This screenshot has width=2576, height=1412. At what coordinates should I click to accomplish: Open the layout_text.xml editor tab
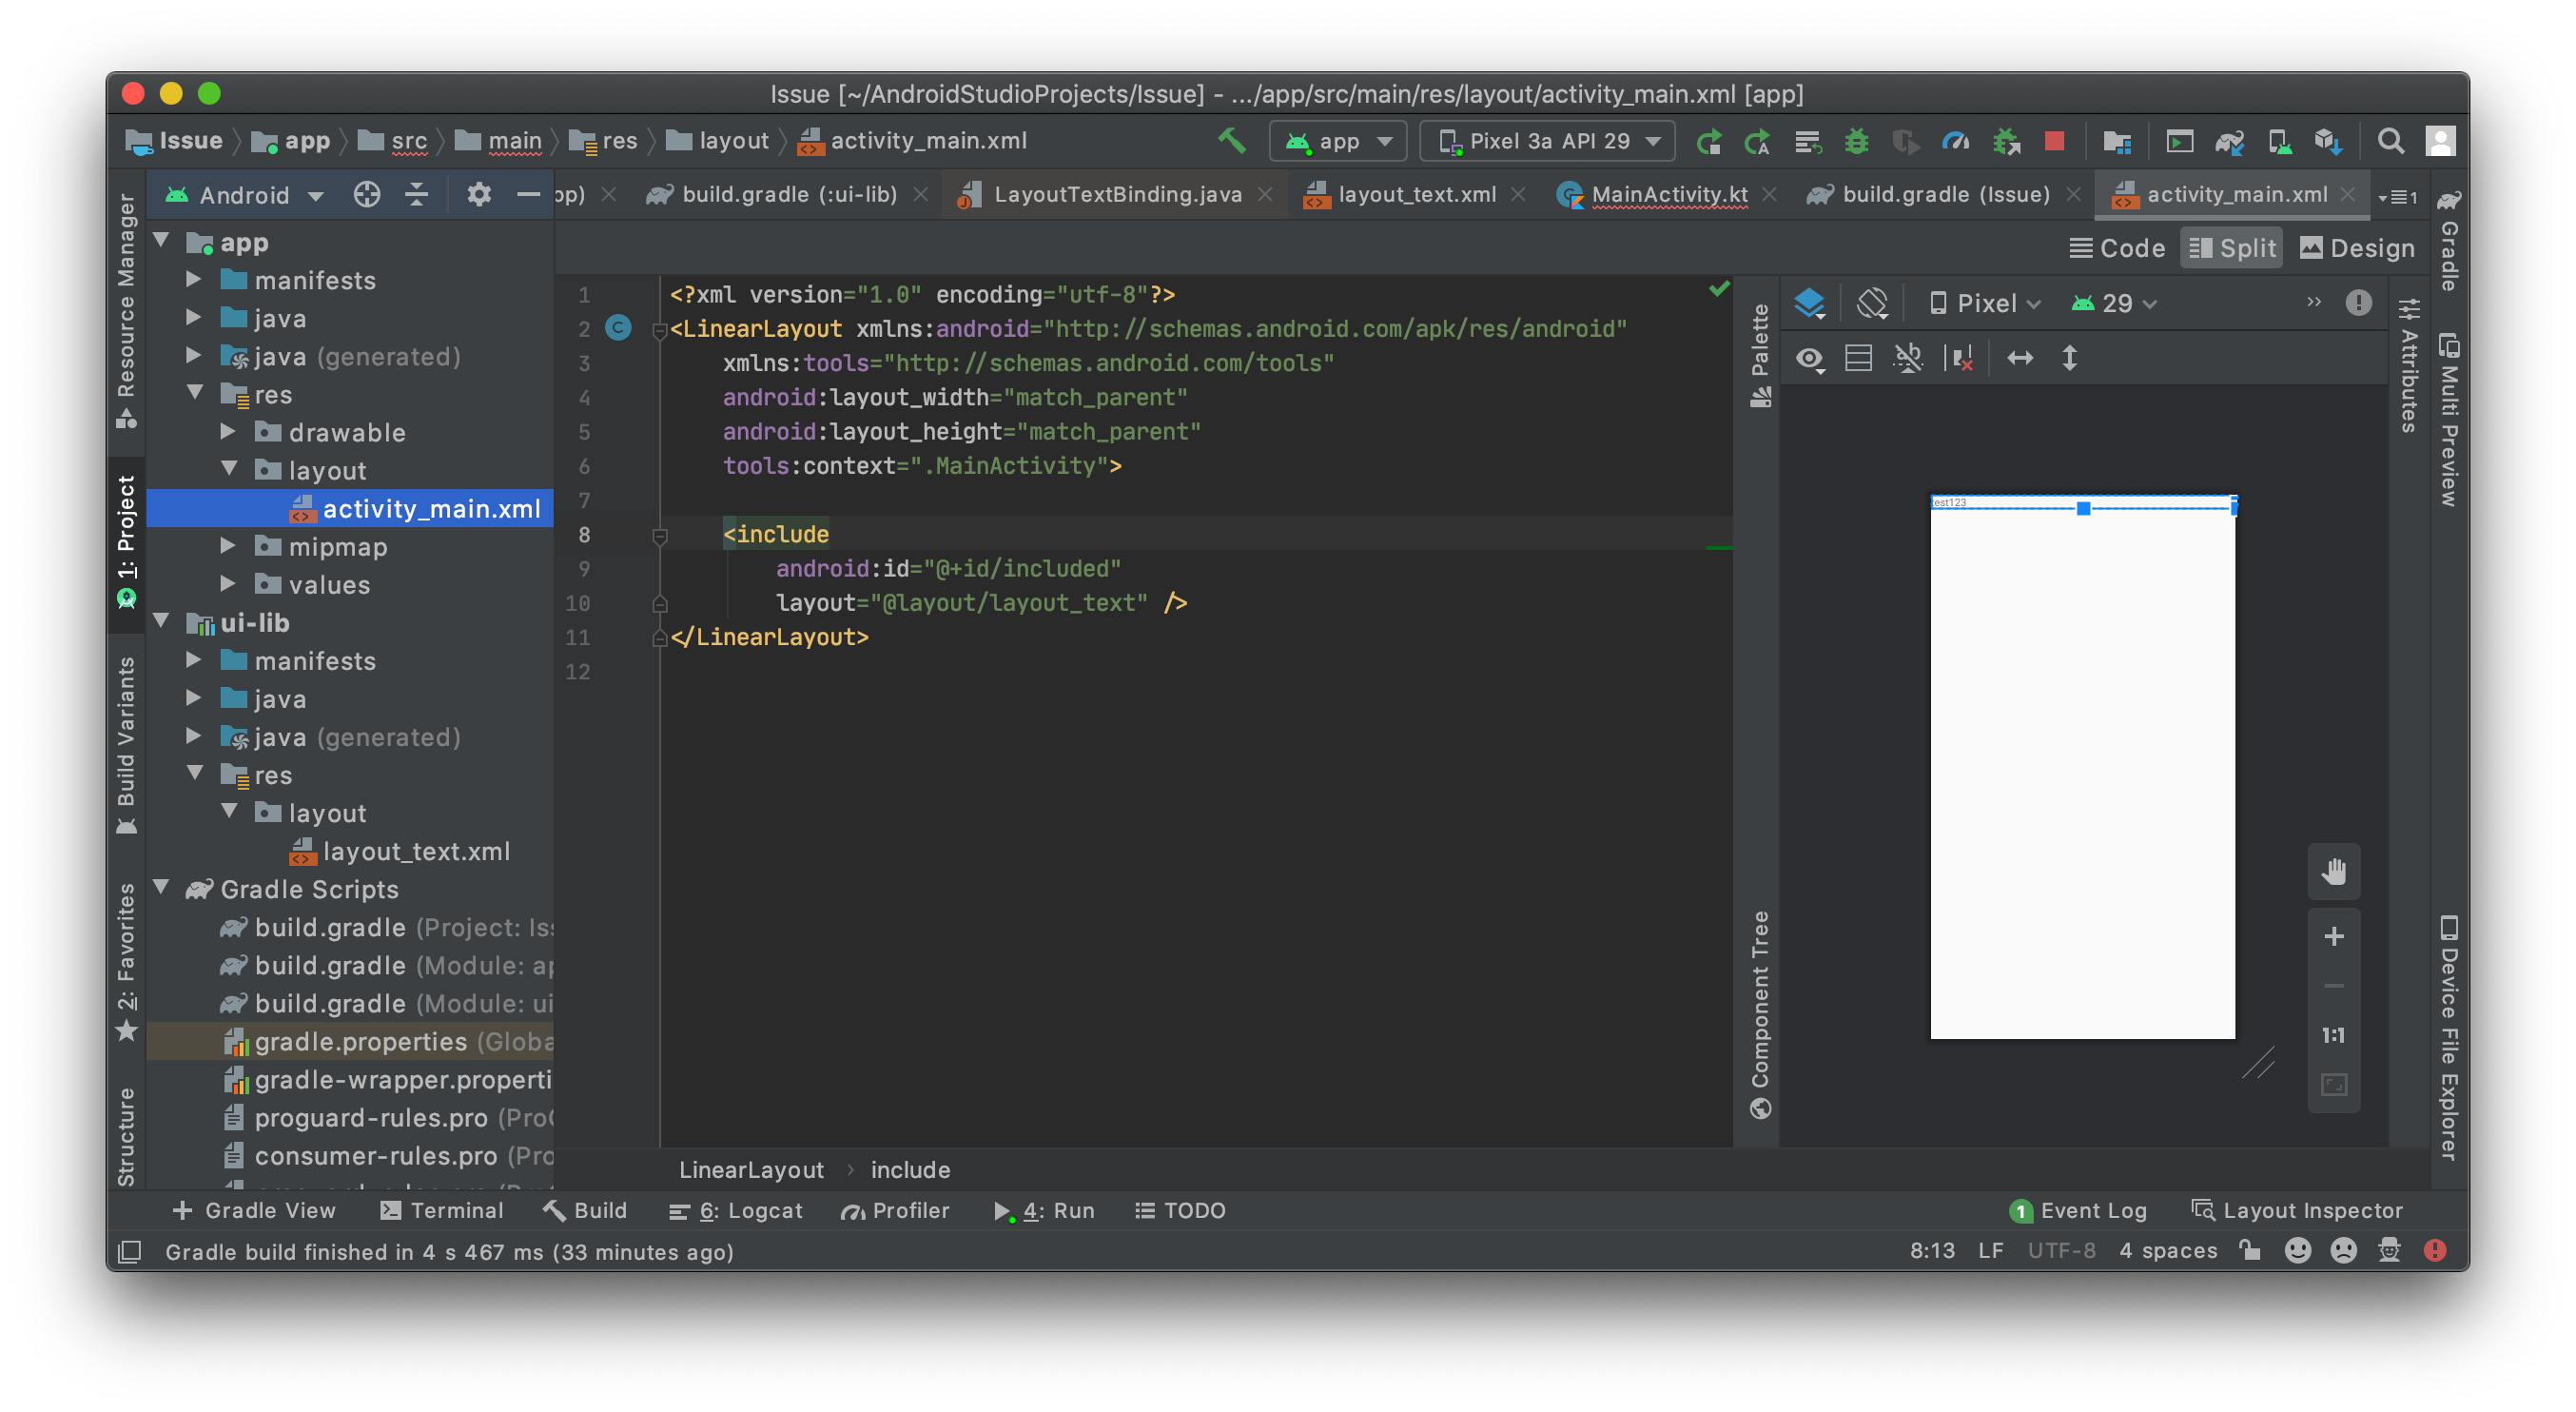tap(1415, 195)
